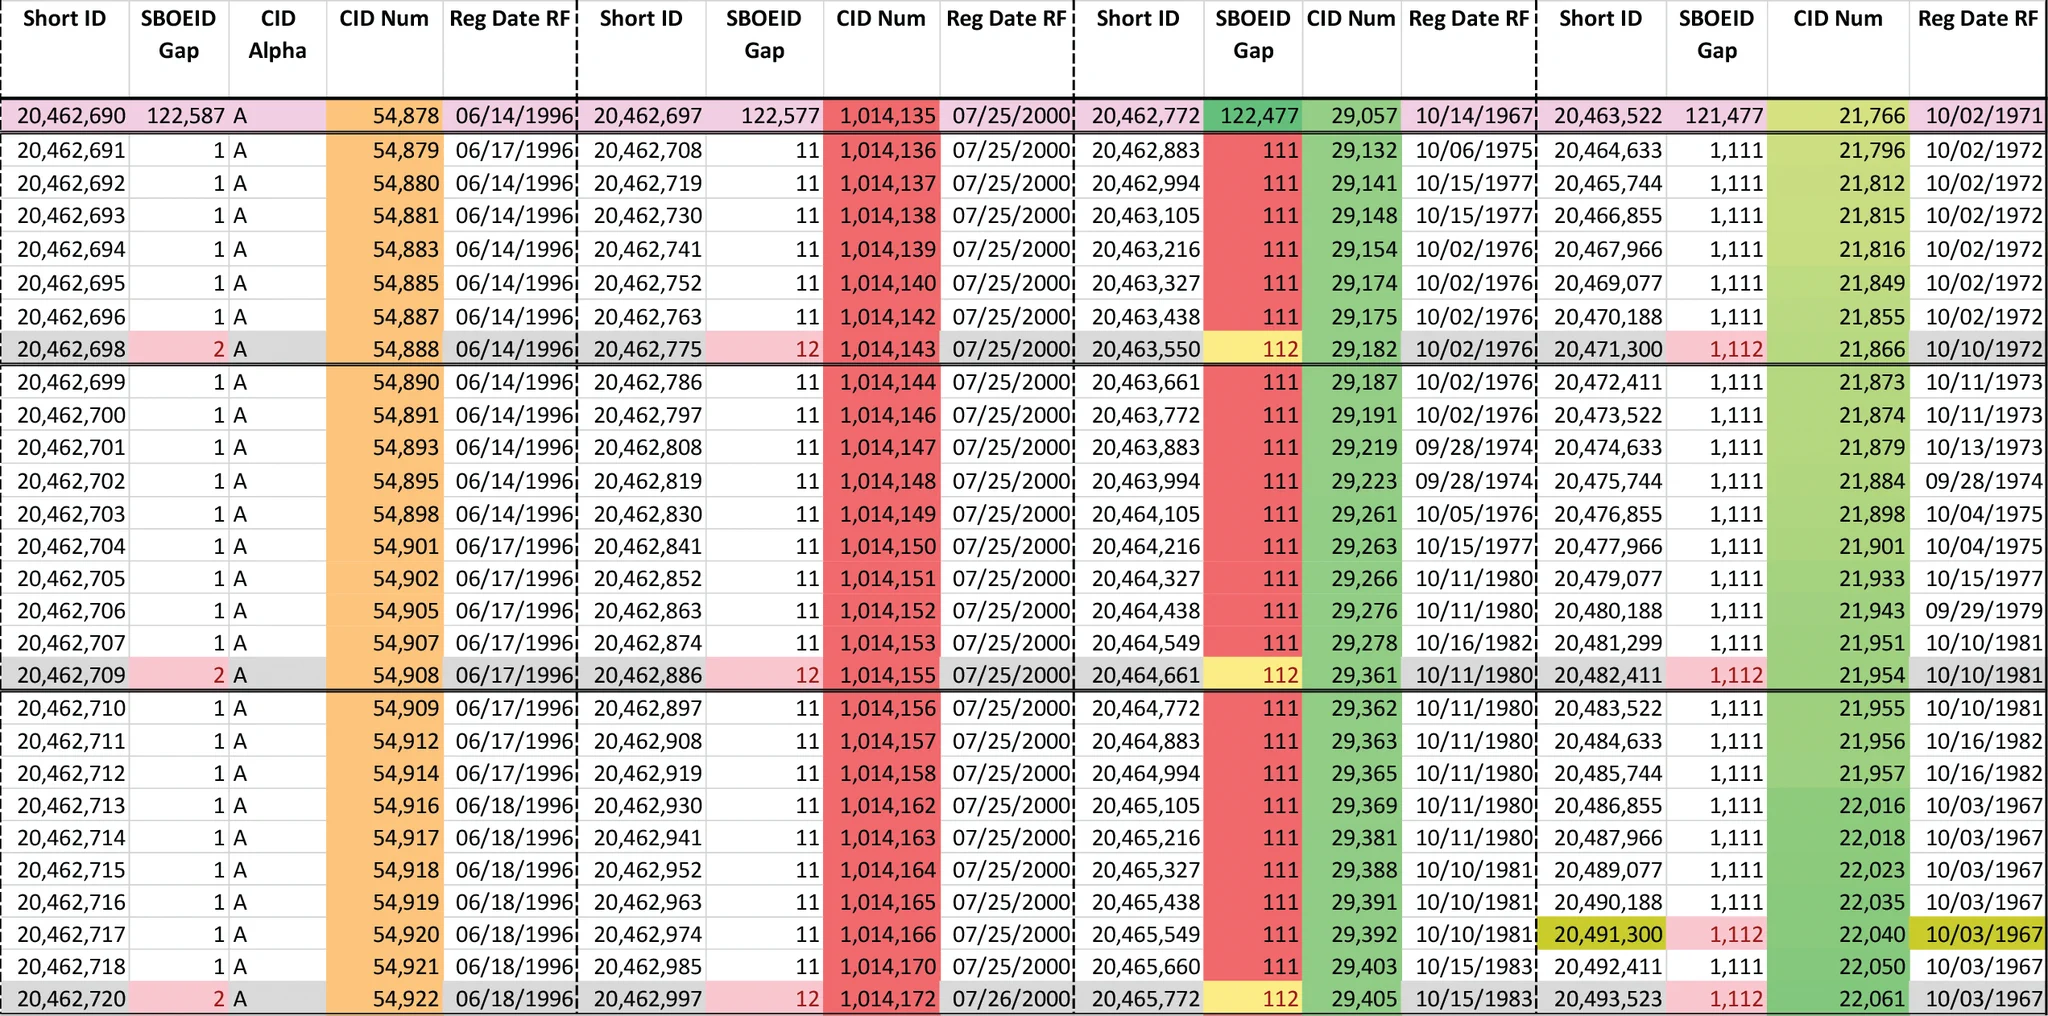This screenshot has width=2048, height=1016.
Task: Click Short ID cell 20,462,709
Action: 65,675
